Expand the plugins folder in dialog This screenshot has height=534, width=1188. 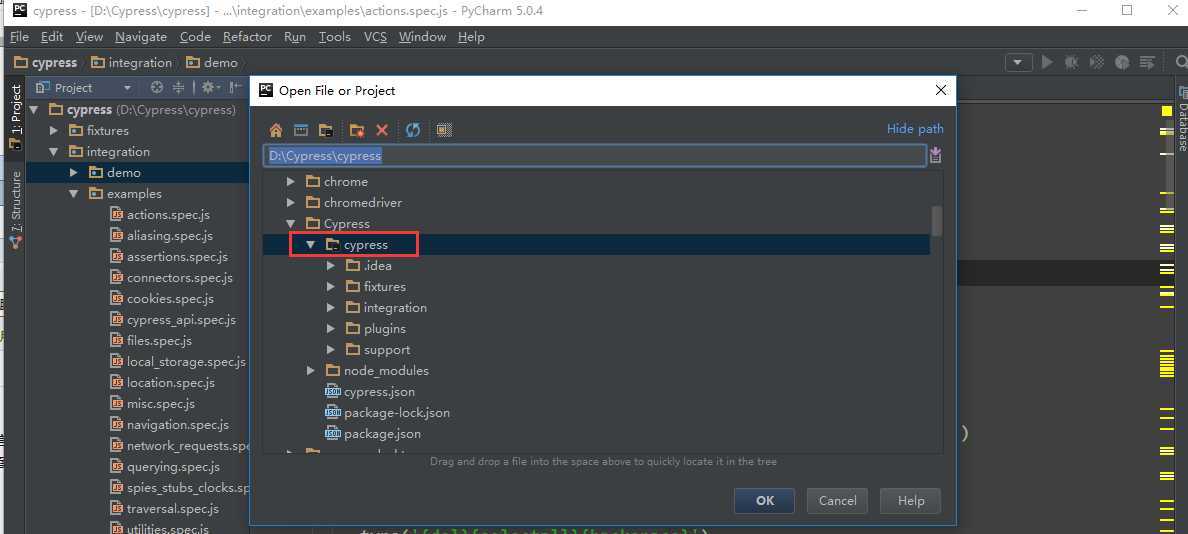(x=330, y=329)
